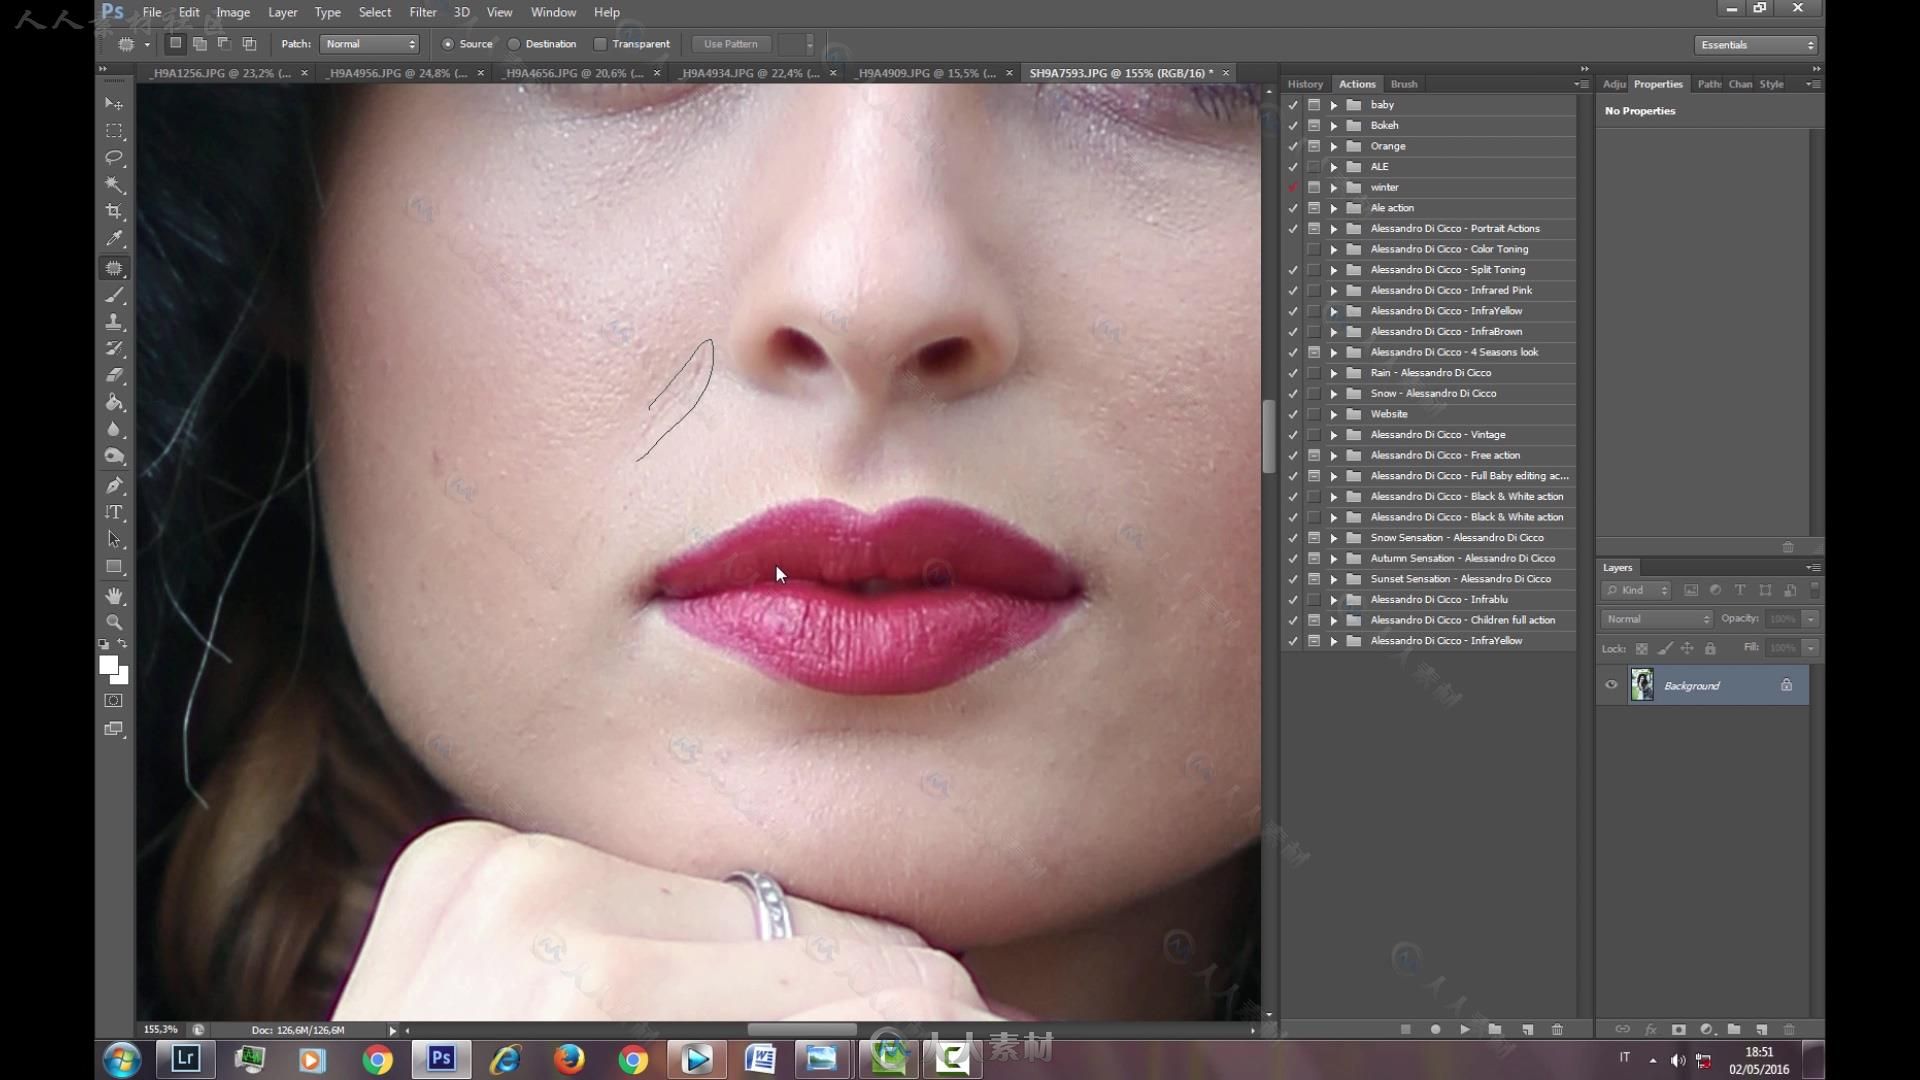Image resolution: width=1920 pixels, height=1080 pixels.
Task: Select the Type tool
Action: [114, 513]
